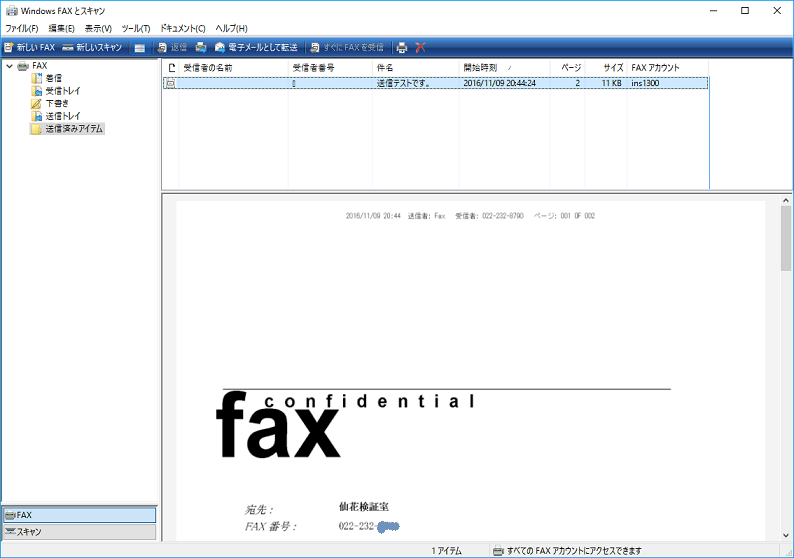Open the File (ファイル) menu

22,28
